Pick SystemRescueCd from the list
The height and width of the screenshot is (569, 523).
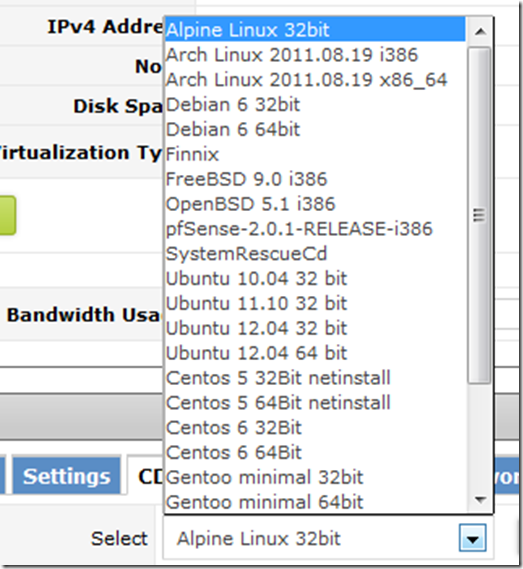315,254
